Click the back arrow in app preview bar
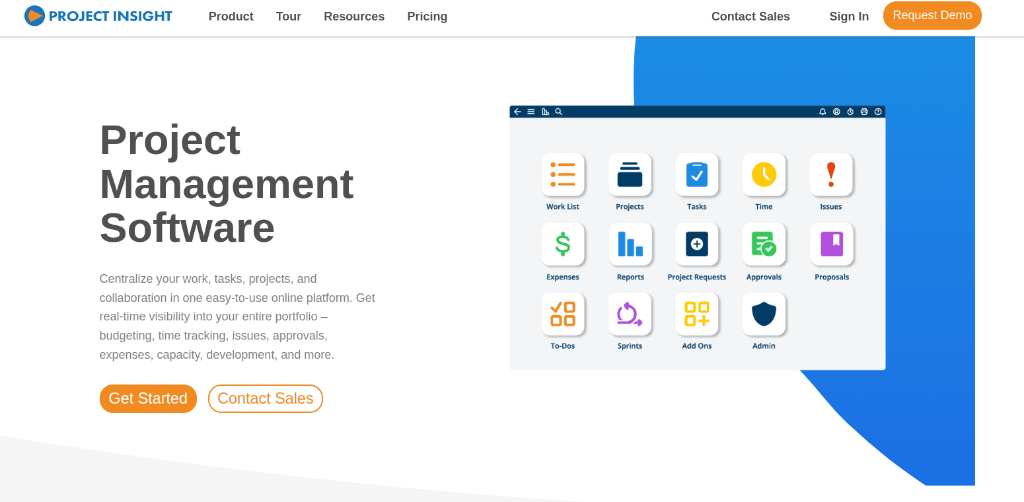Image resolution: width=1024 pixels, height=502 pixels. (517, 112)
